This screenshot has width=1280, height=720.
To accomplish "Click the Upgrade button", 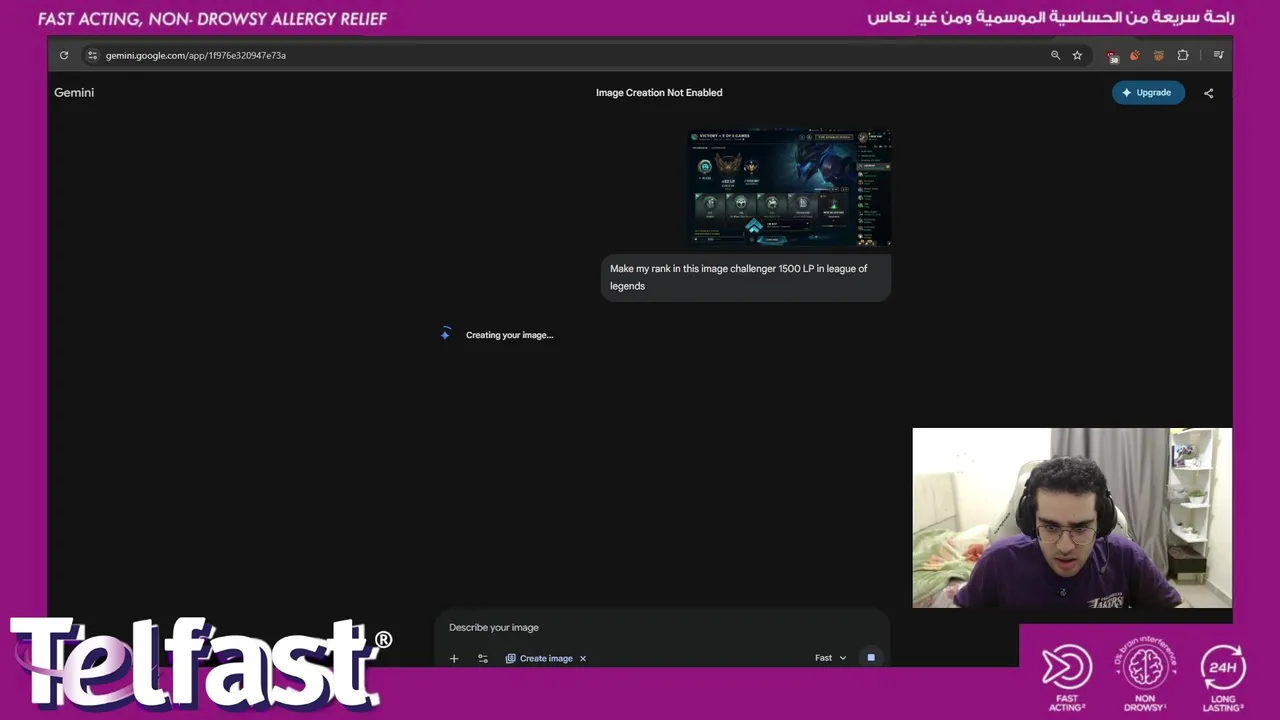I will coord(1148,92).
